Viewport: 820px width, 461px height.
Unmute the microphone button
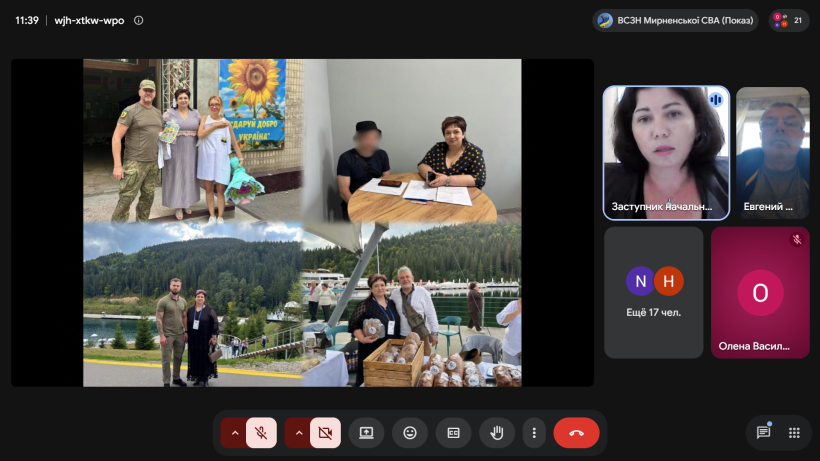click(x=261, y=433)
